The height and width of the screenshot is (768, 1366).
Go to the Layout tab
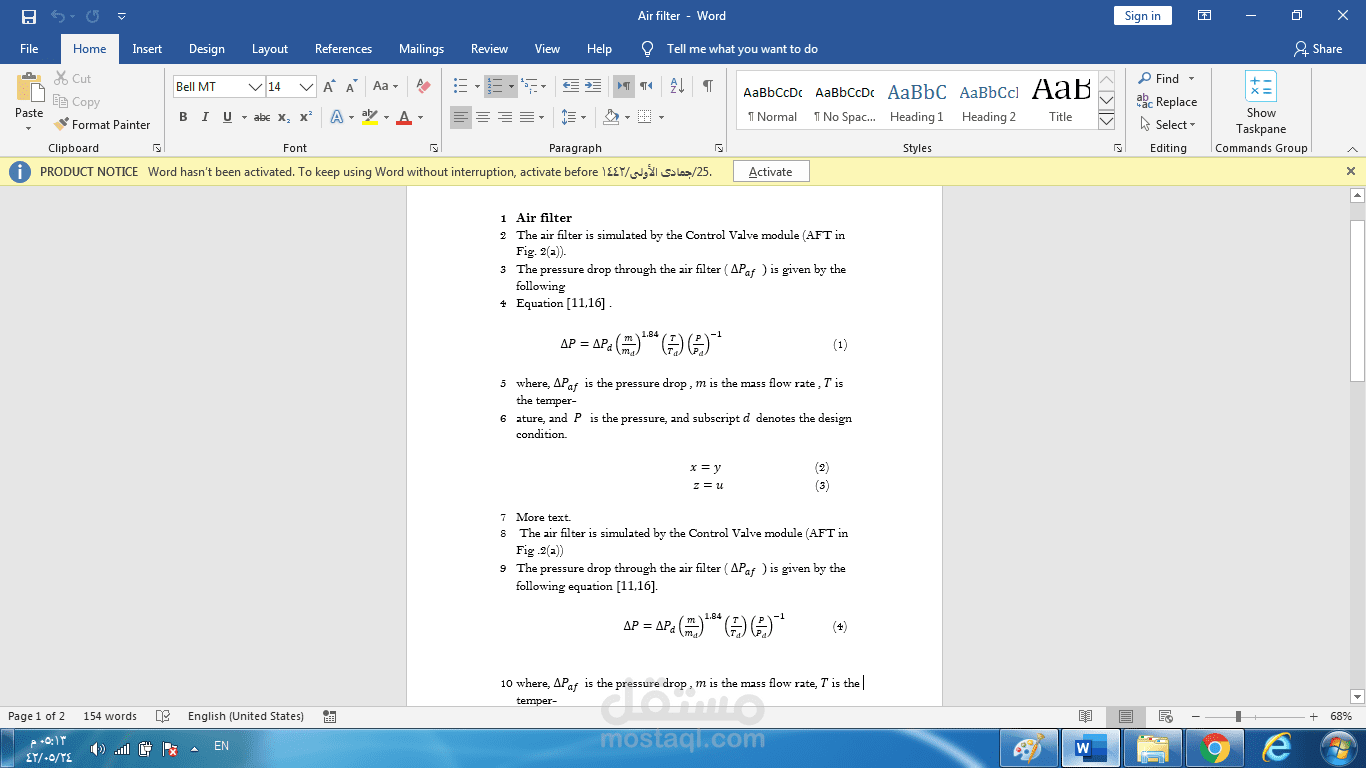click(270, 49)
